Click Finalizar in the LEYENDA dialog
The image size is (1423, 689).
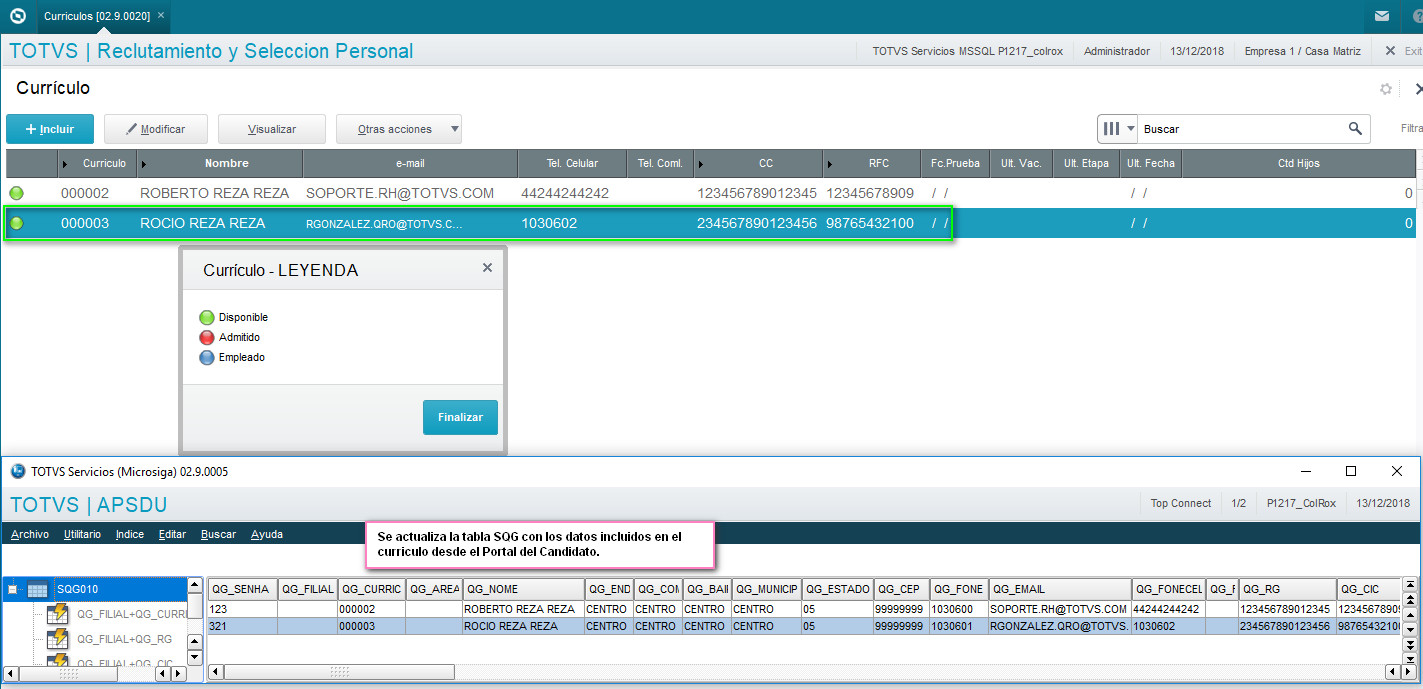(460, 417)
